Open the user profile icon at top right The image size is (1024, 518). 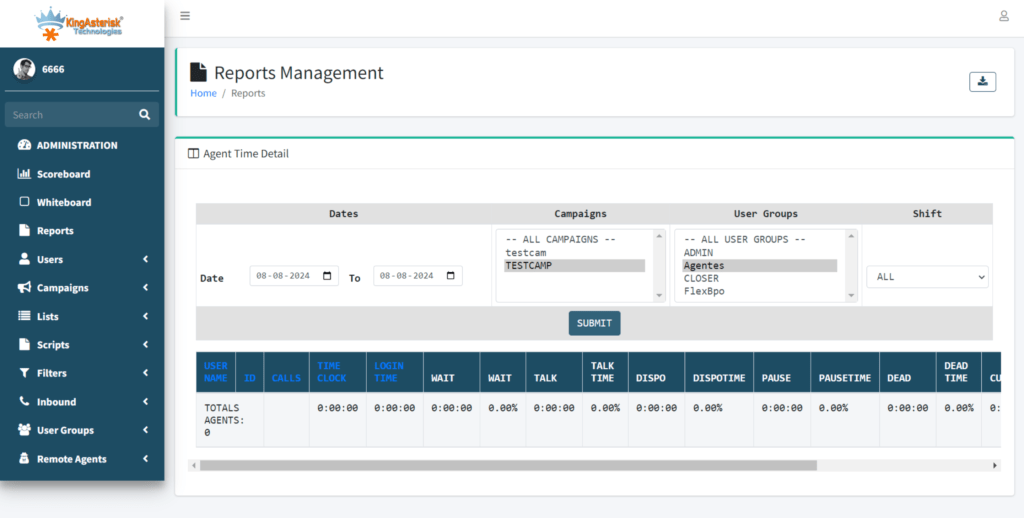(1003, 16)
